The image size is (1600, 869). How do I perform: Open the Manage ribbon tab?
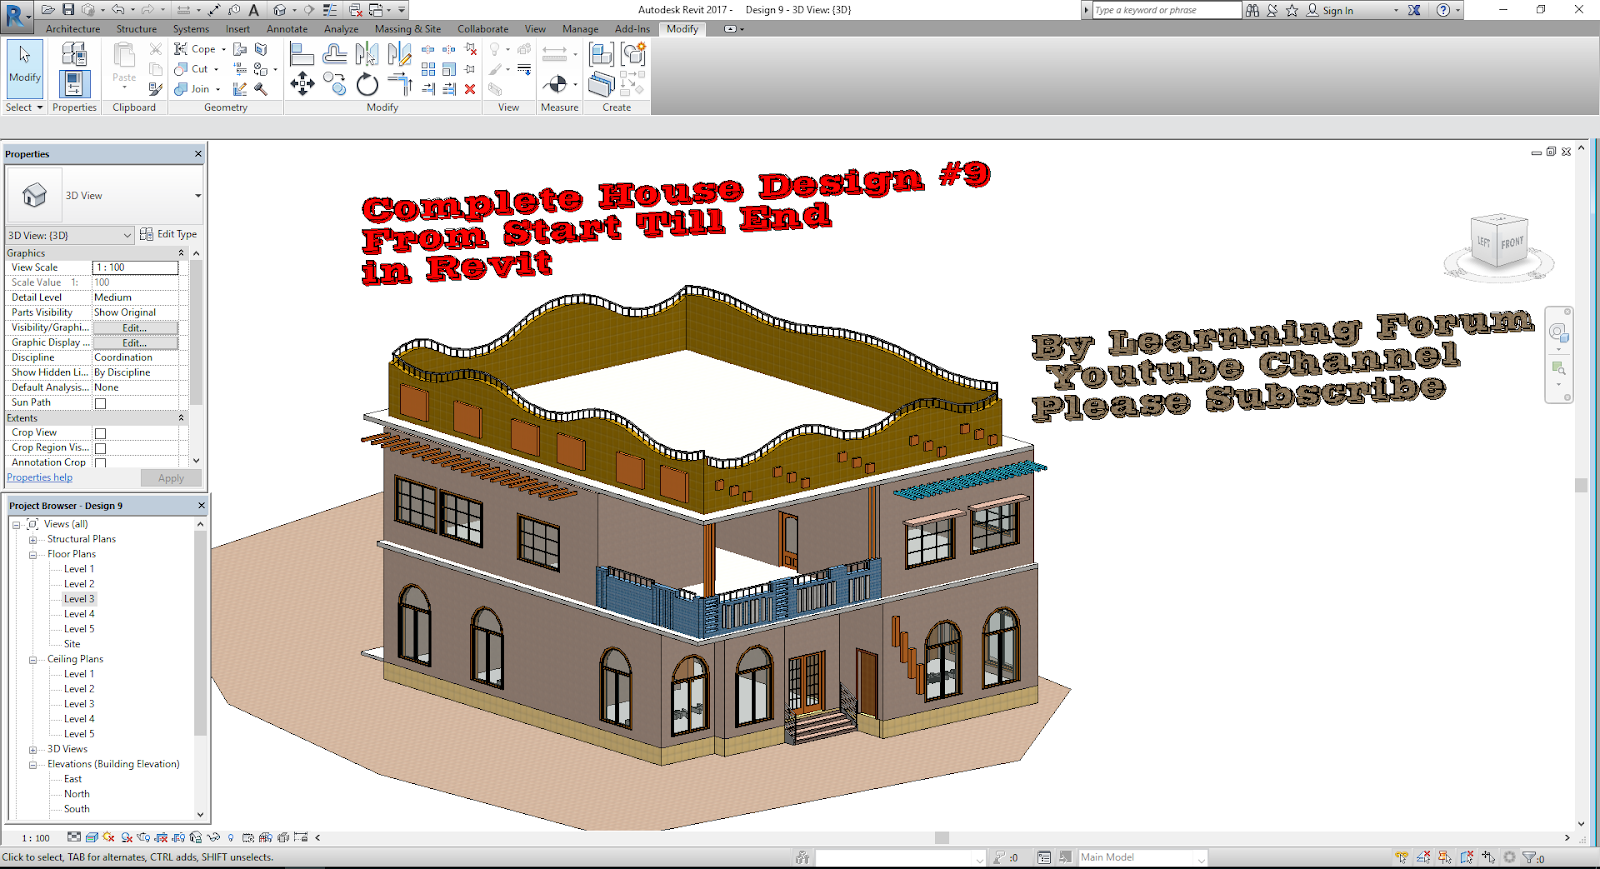pos(580,29)
